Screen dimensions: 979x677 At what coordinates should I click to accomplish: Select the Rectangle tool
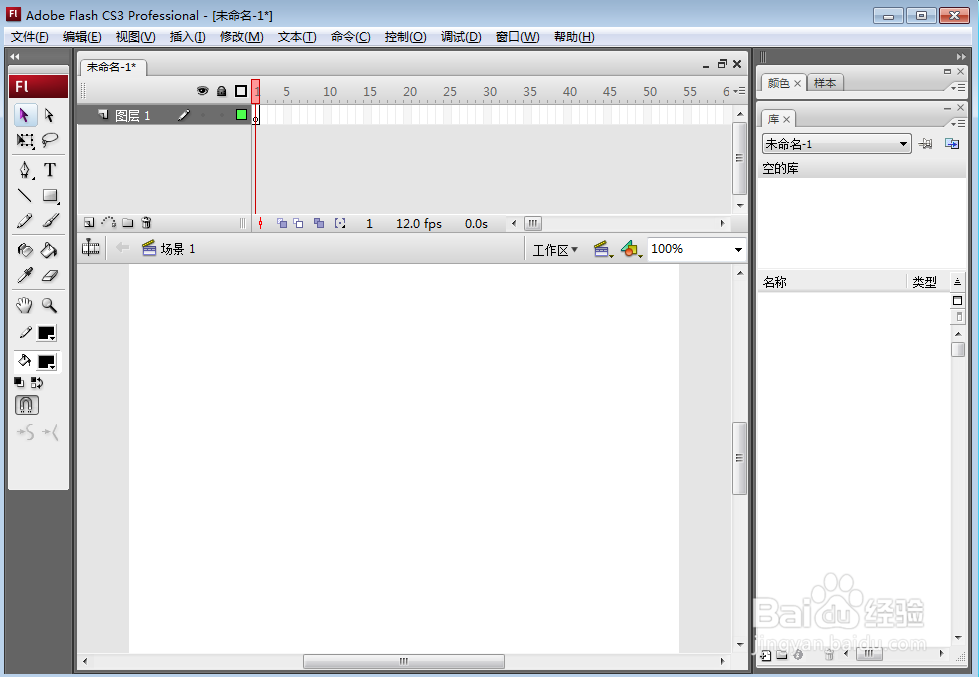(50, 195)
